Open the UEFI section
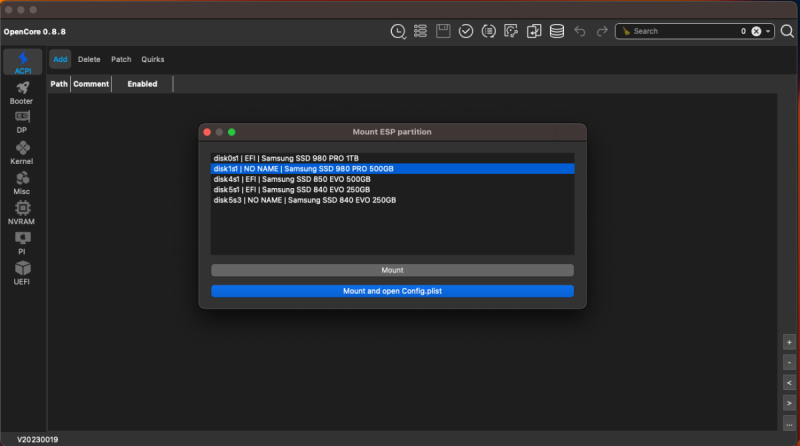The height and width of the screenshot is (446, 800). coord(21,273)
